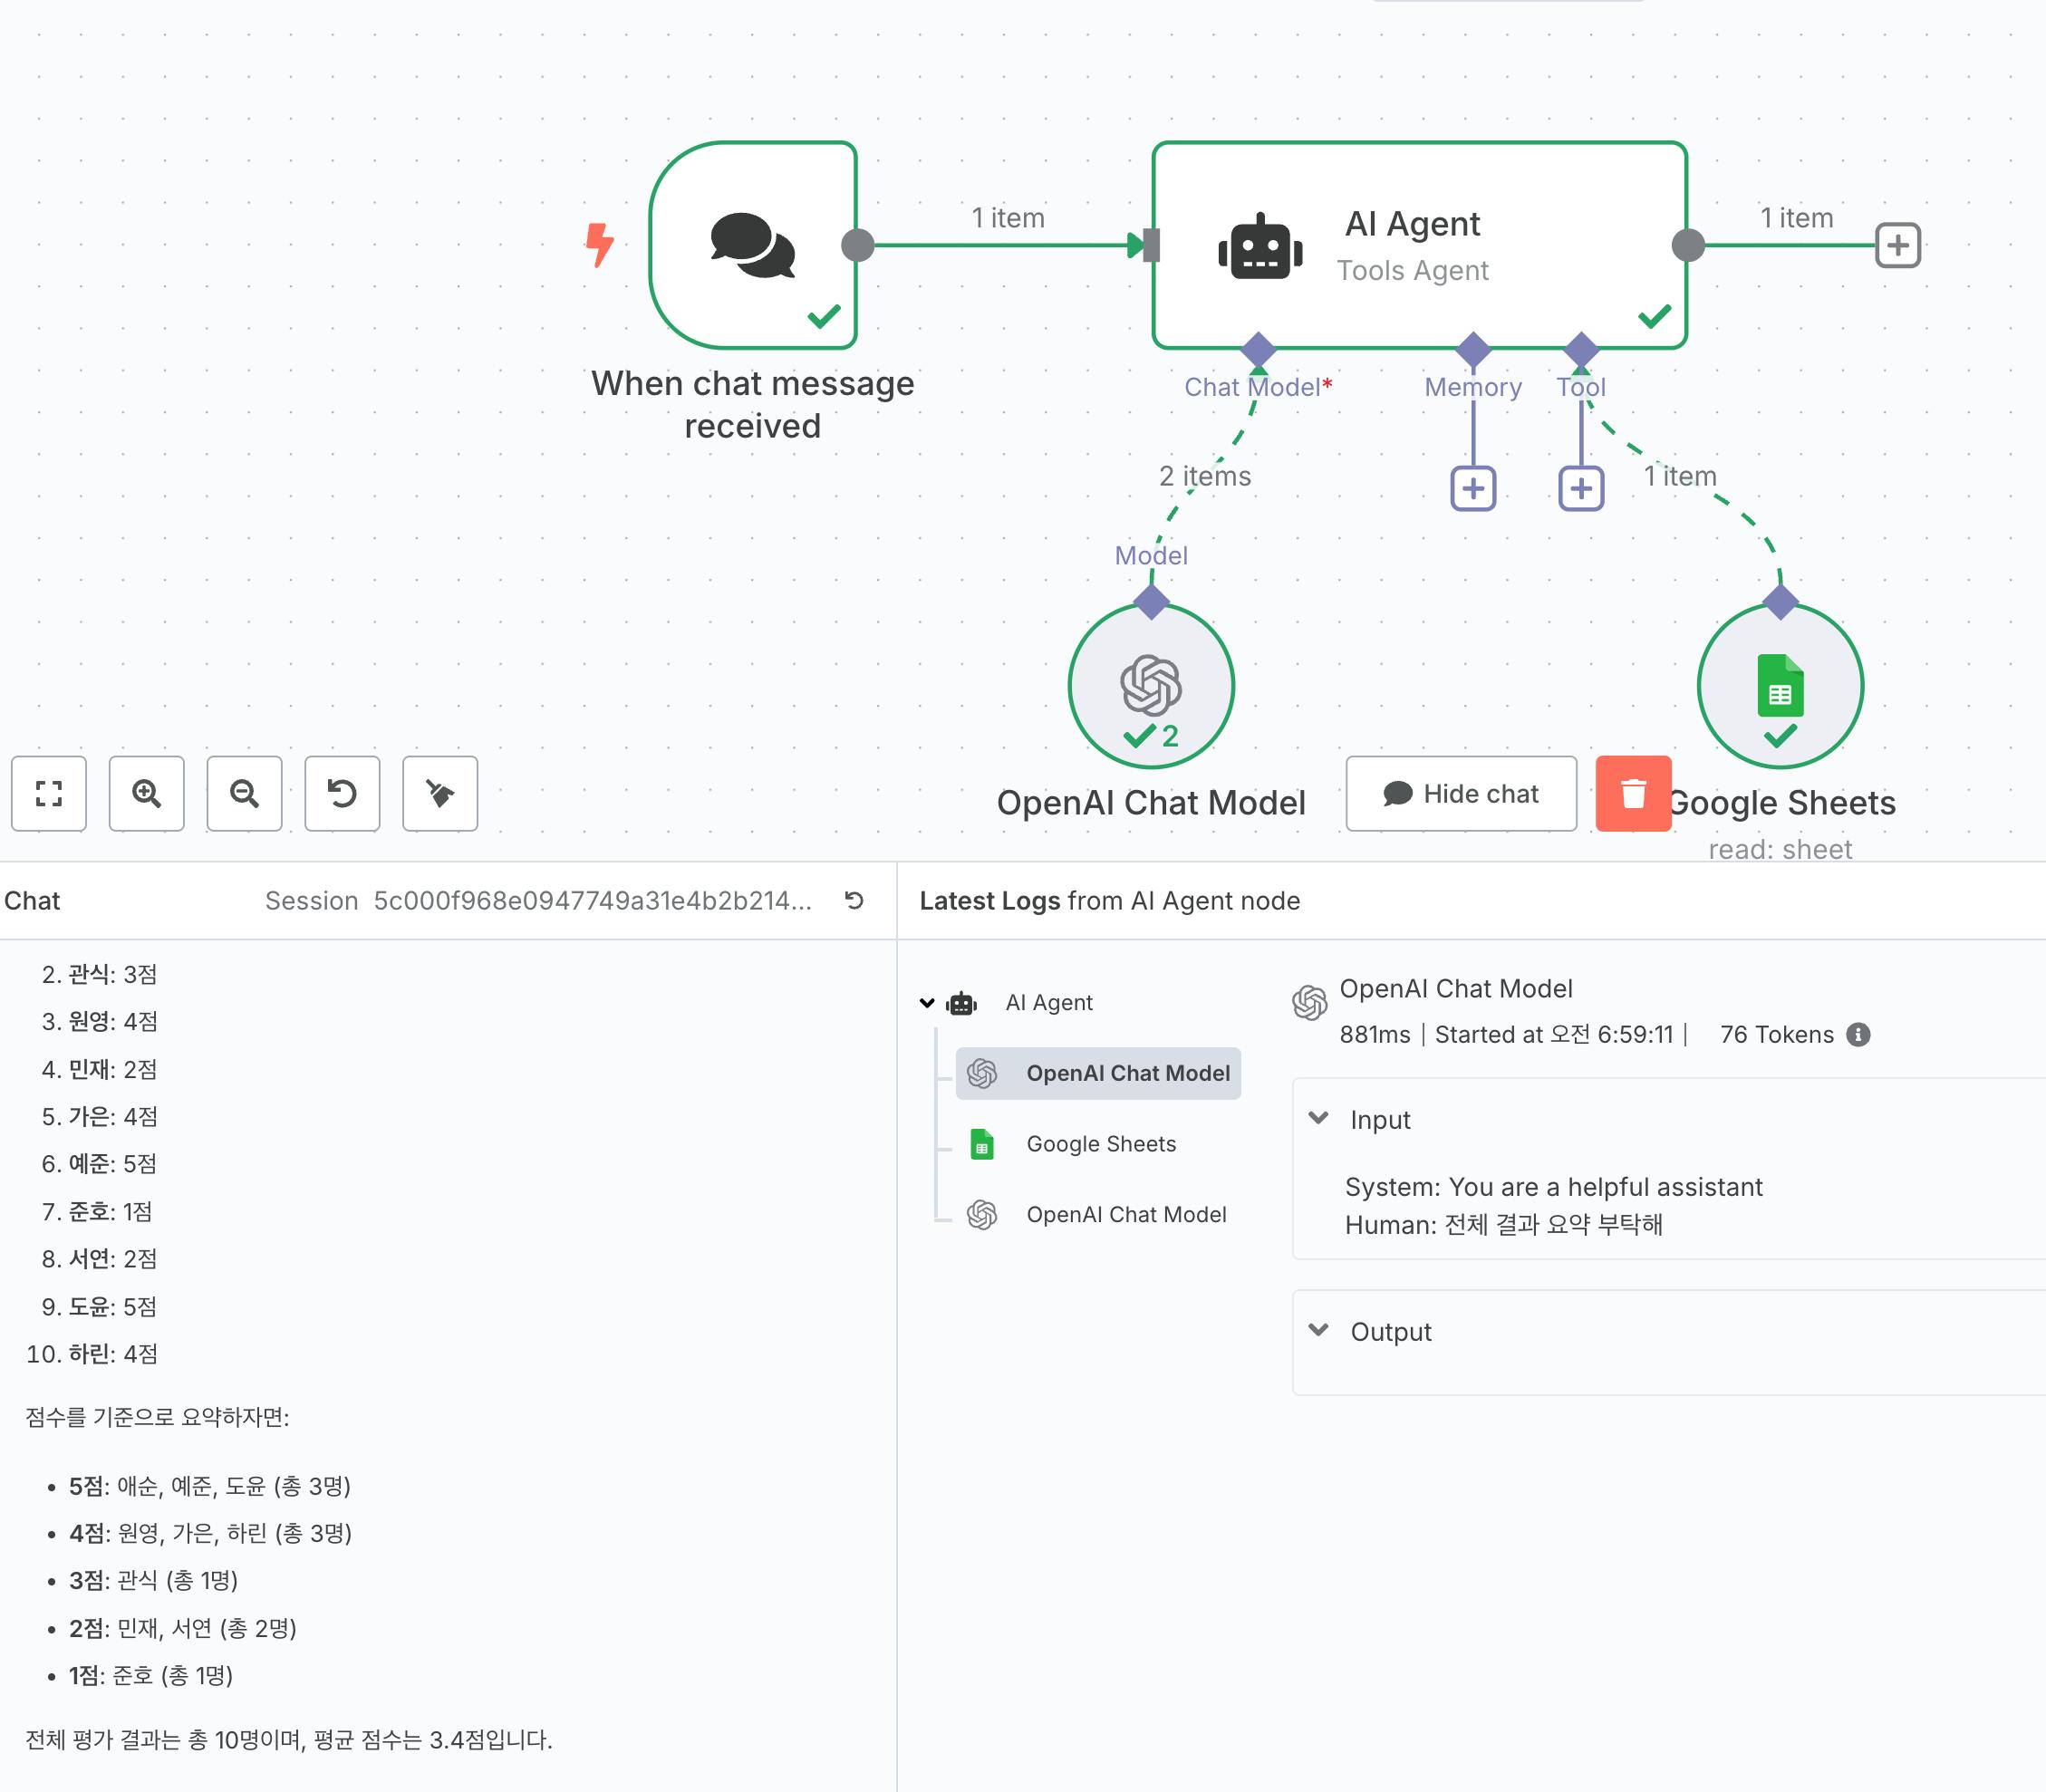This screenshot has width=2046, height=1792.
Task: Click the Google Sheets node top diamond
Action: pos(1780,602)
